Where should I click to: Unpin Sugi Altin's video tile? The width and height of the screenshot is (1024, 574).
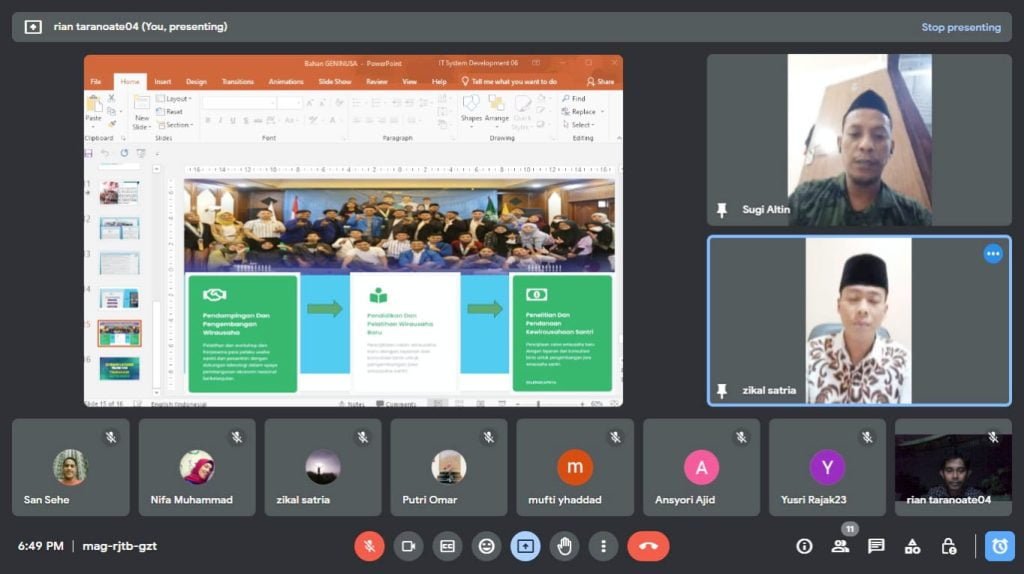[722, 210]
